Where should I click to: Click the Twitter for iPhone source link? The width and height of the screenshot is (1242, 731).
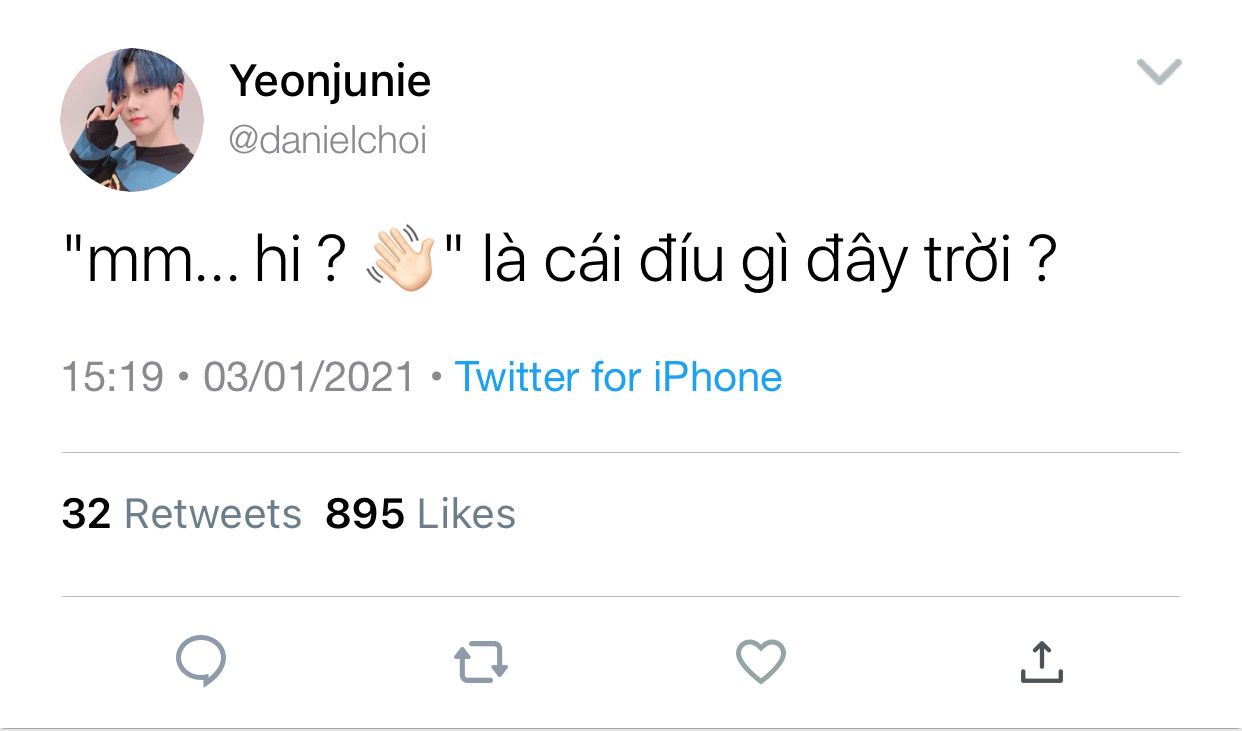coord(618,377)
